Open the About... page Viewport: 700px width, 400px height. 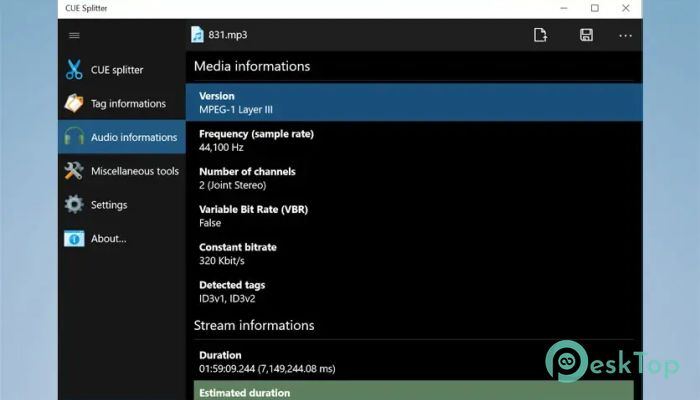[122, 239]
